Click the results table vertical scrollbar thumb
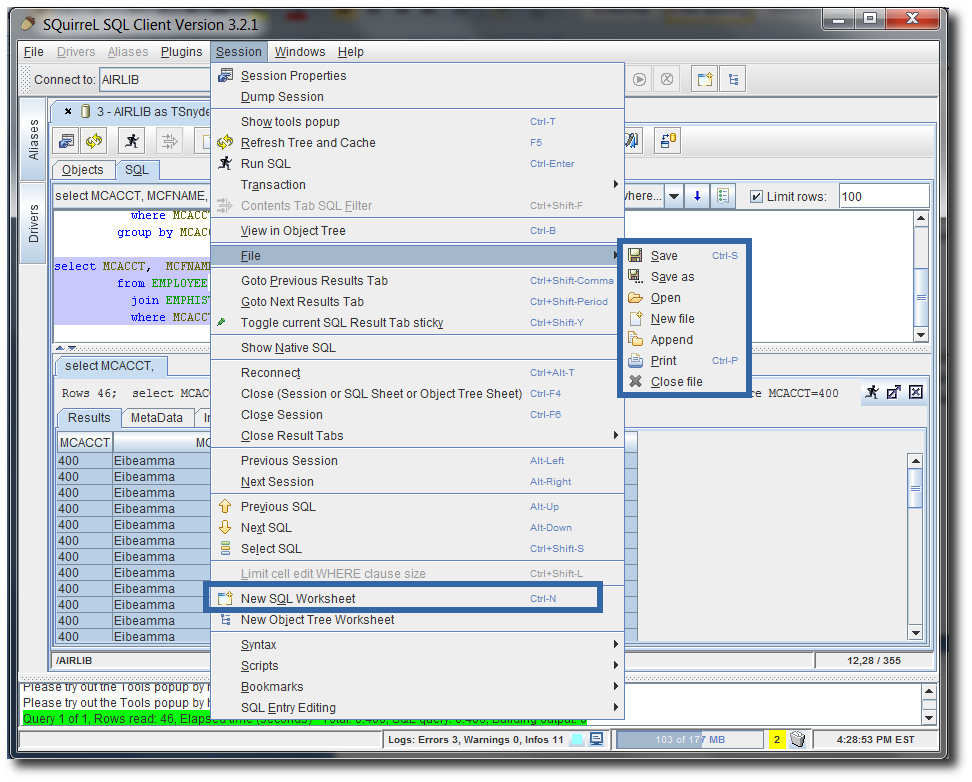This screenshot has width=972, height=782. coord(916,488)
